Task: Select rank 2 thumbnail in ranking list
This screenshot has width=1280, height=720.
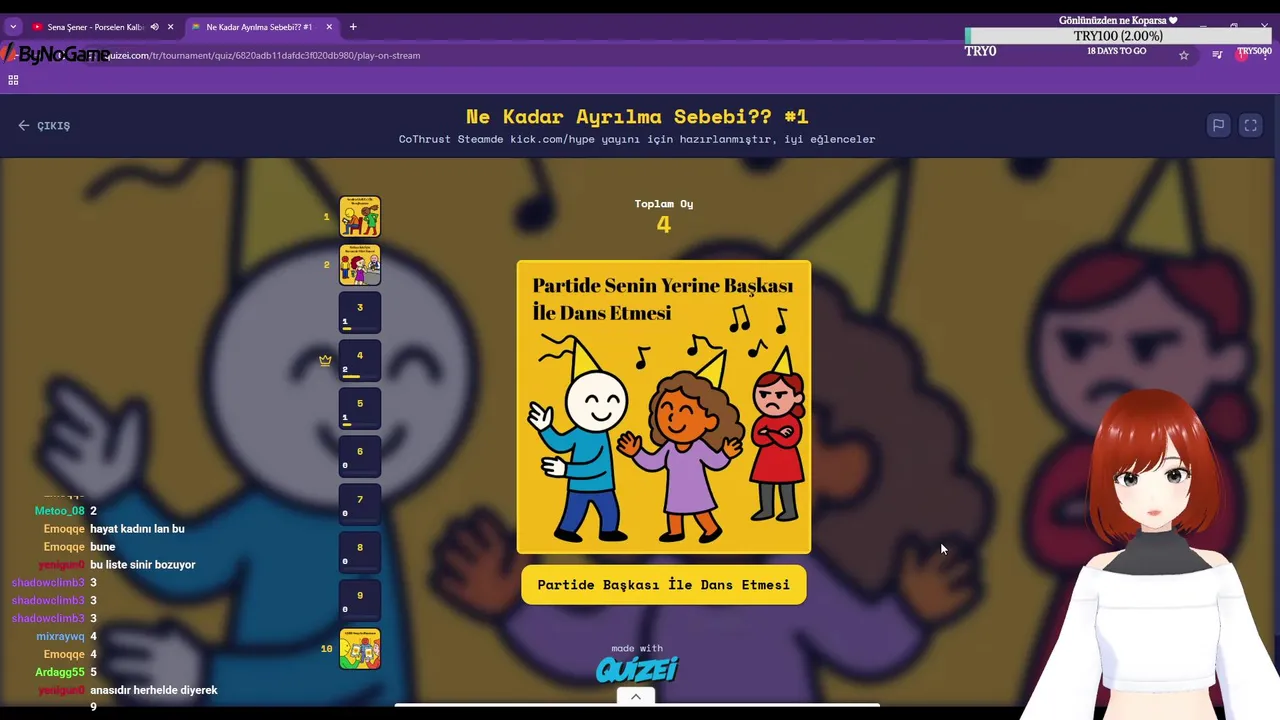Action: point(360,265)
